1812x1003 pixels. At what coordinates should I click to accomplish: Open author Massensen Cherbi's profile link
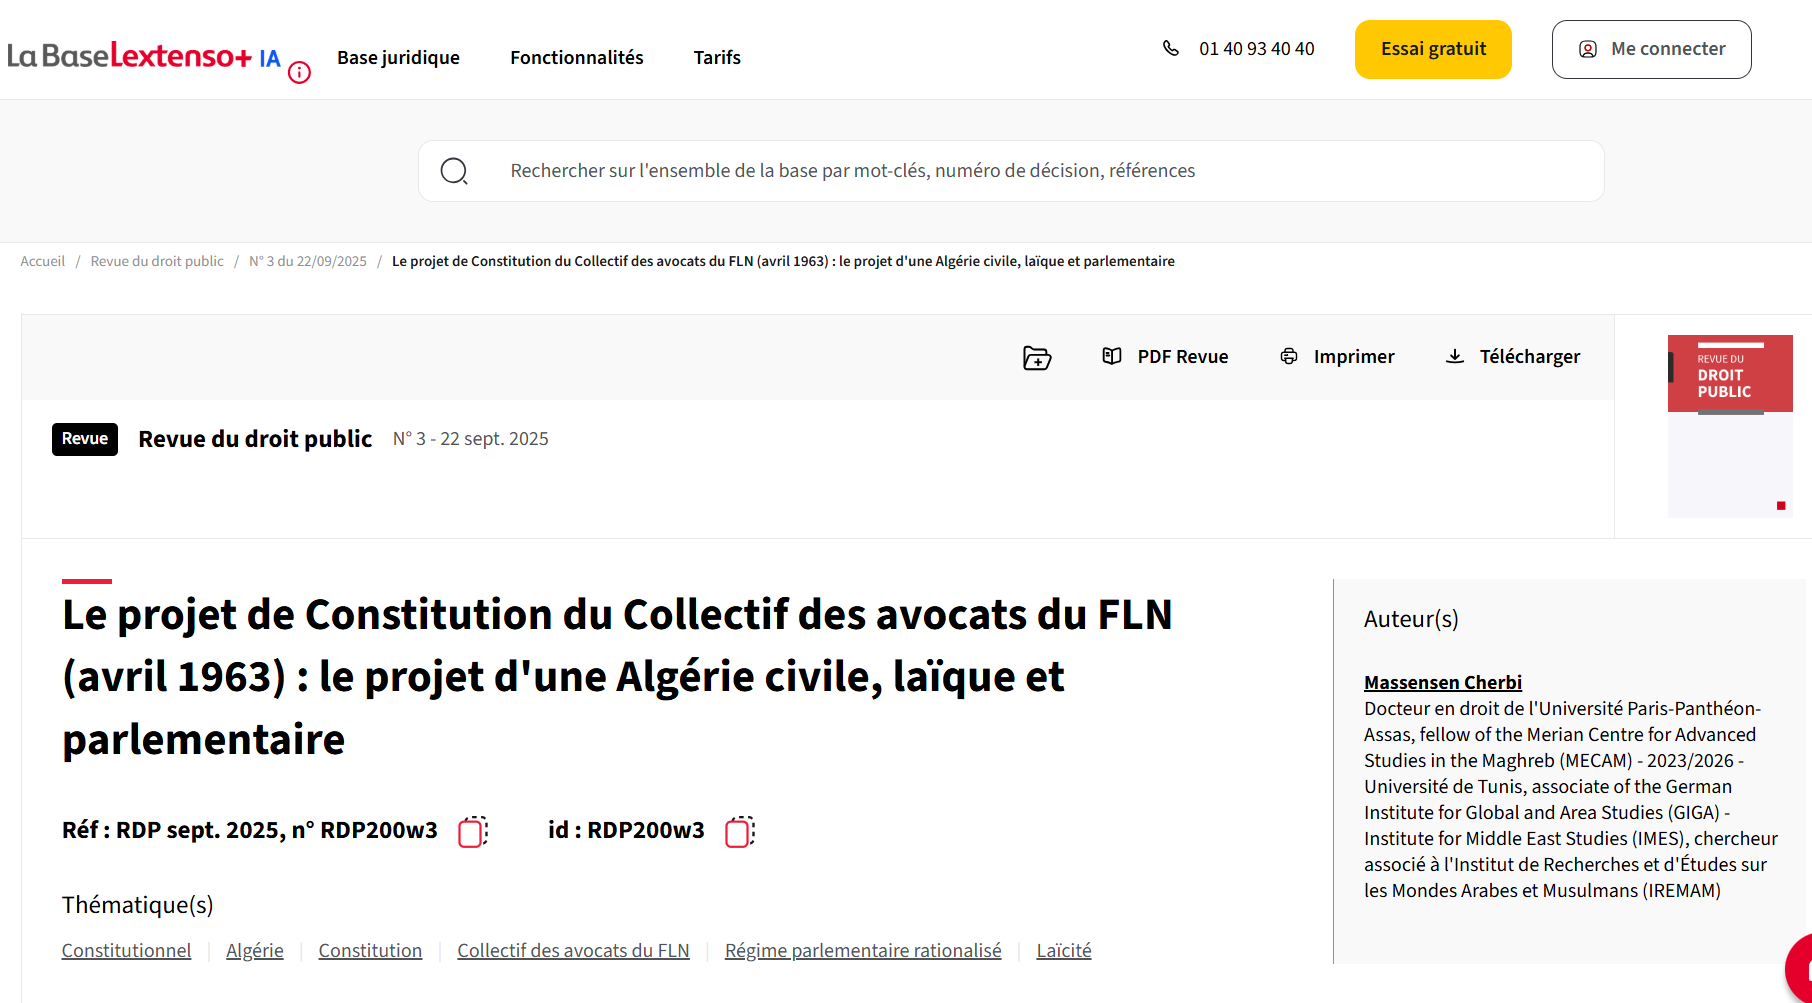(x=1442, y=682)
